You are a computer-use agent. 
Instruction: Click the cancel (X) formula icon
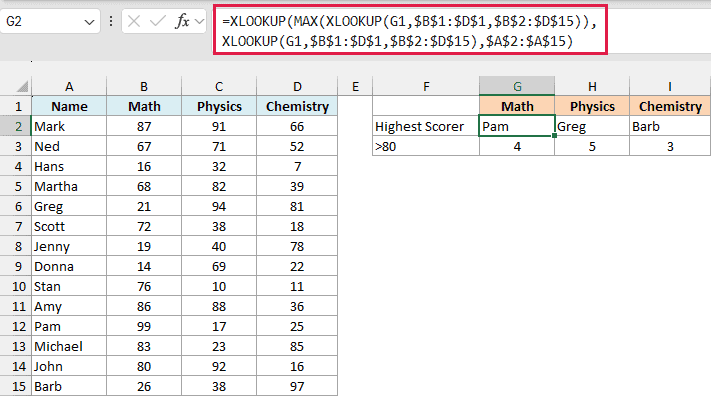(134, 21)
